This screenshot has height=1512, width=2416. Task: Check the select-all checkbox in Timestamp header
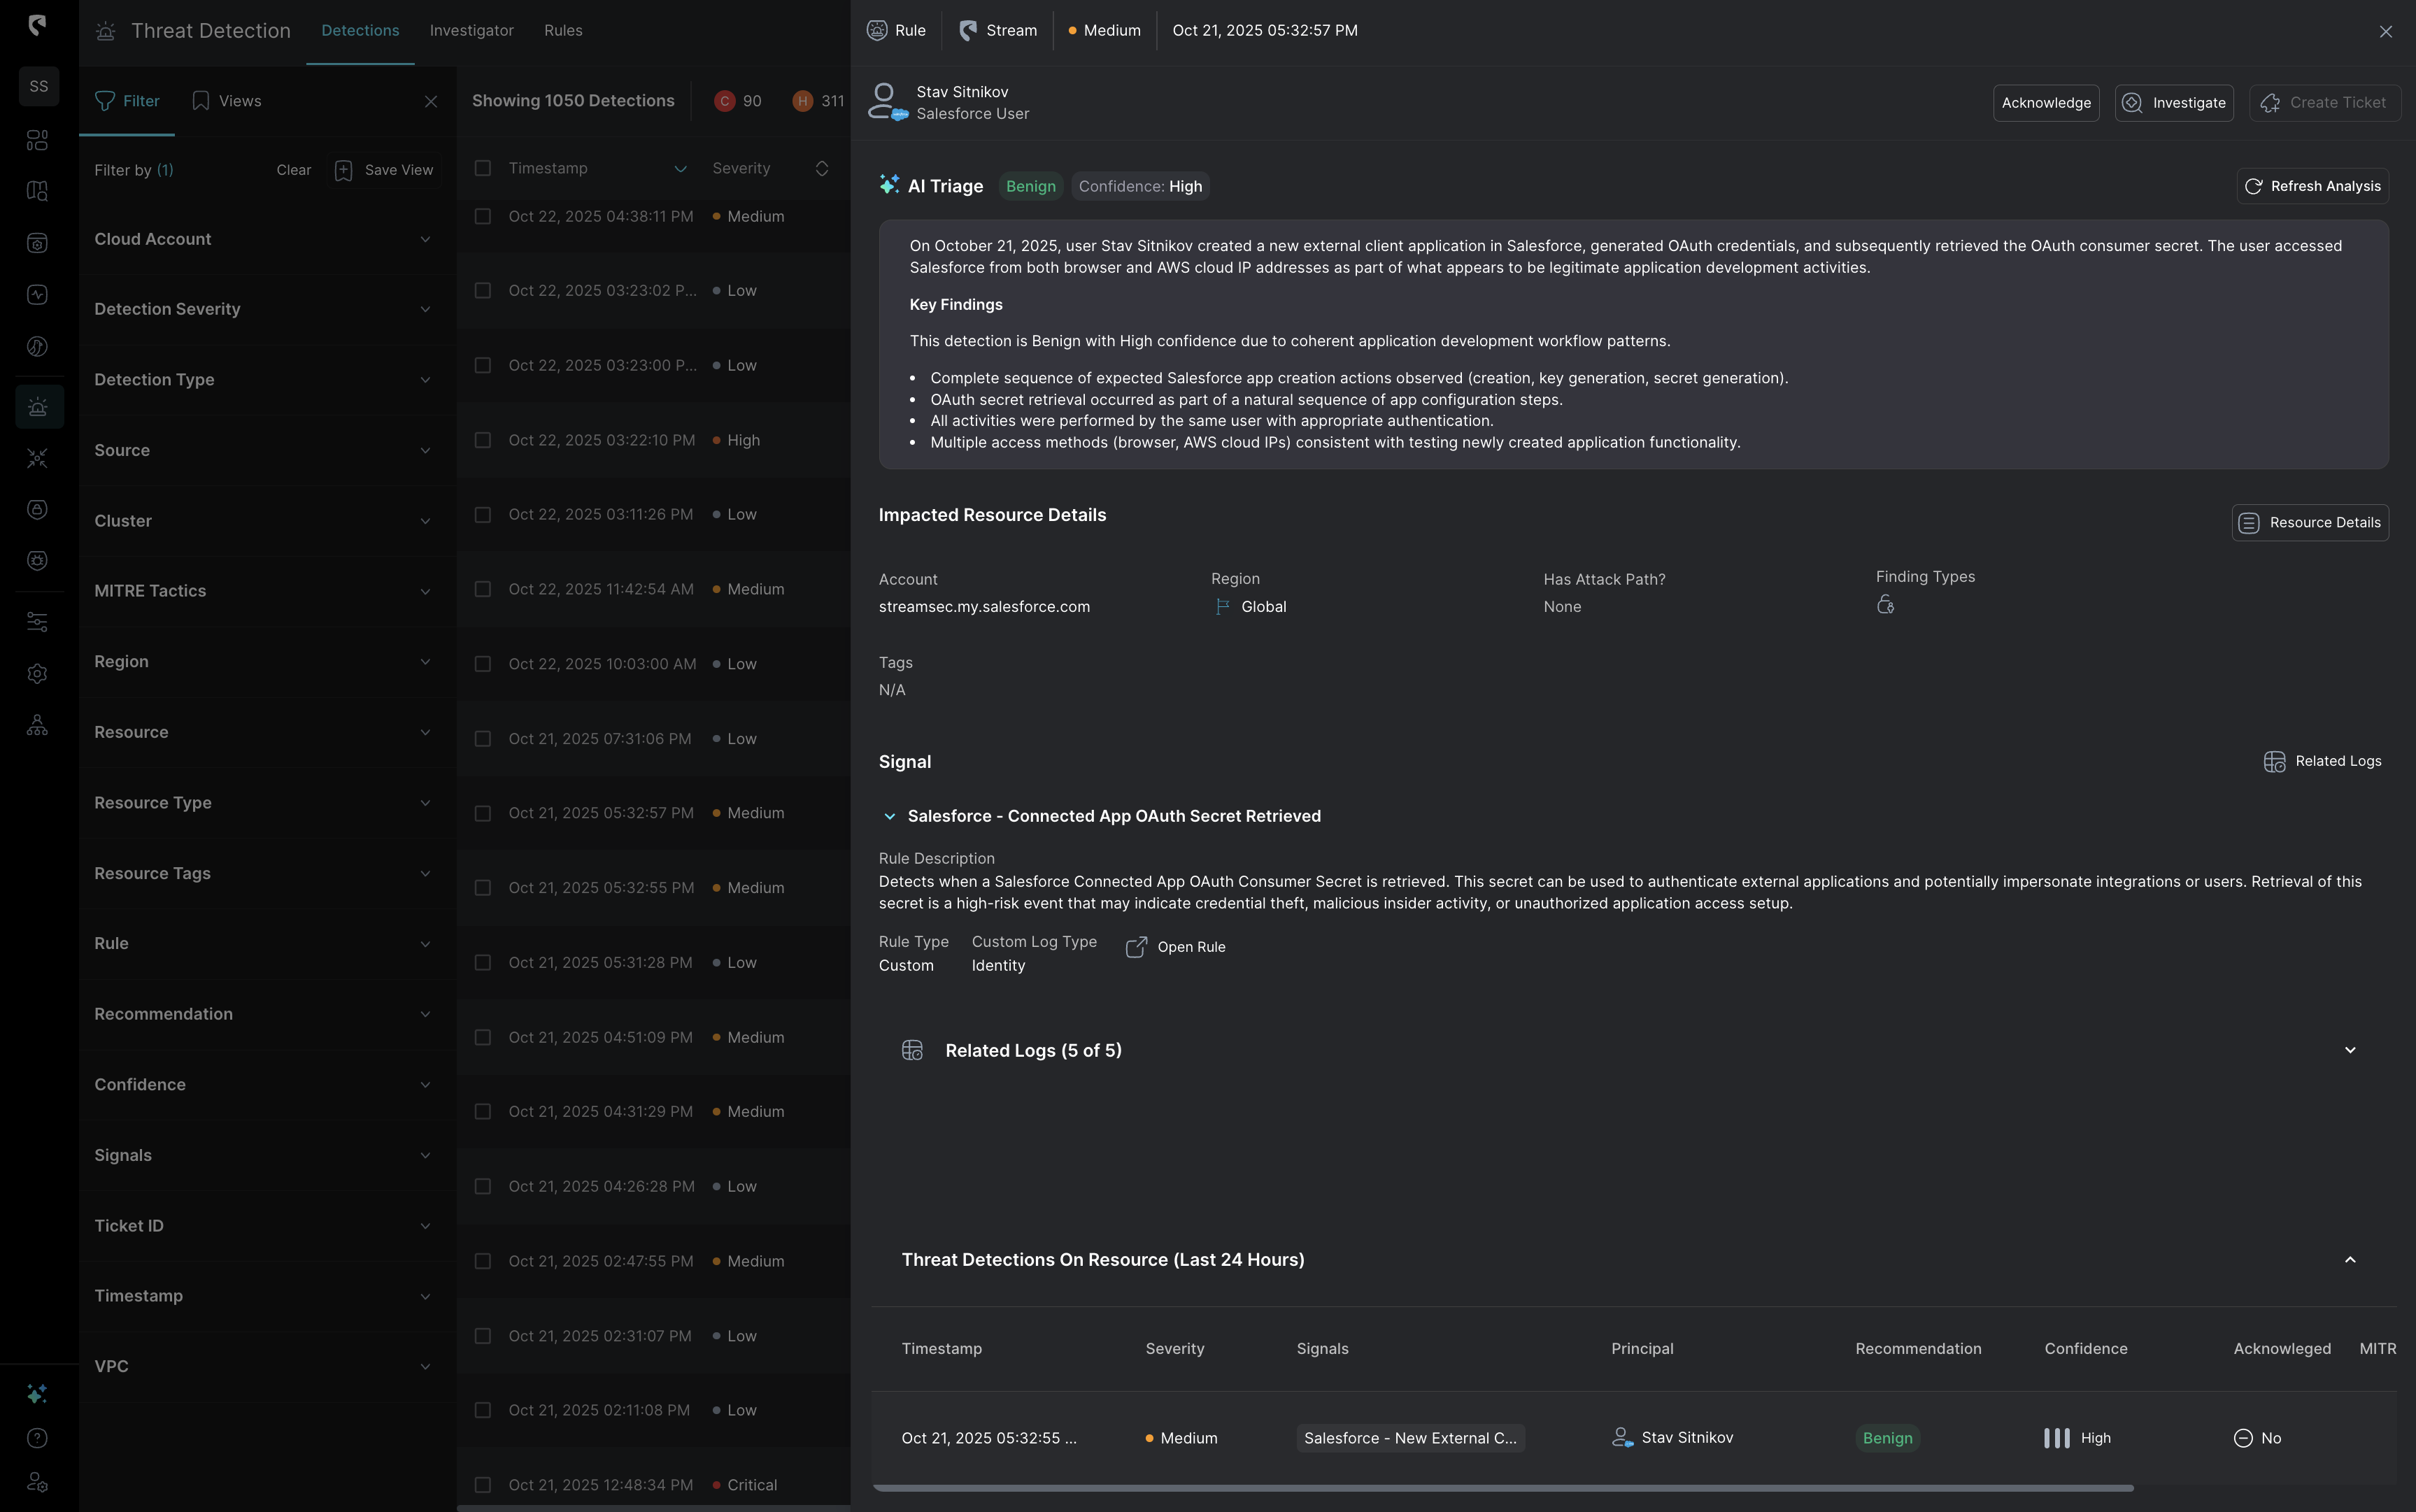point(483,168)
